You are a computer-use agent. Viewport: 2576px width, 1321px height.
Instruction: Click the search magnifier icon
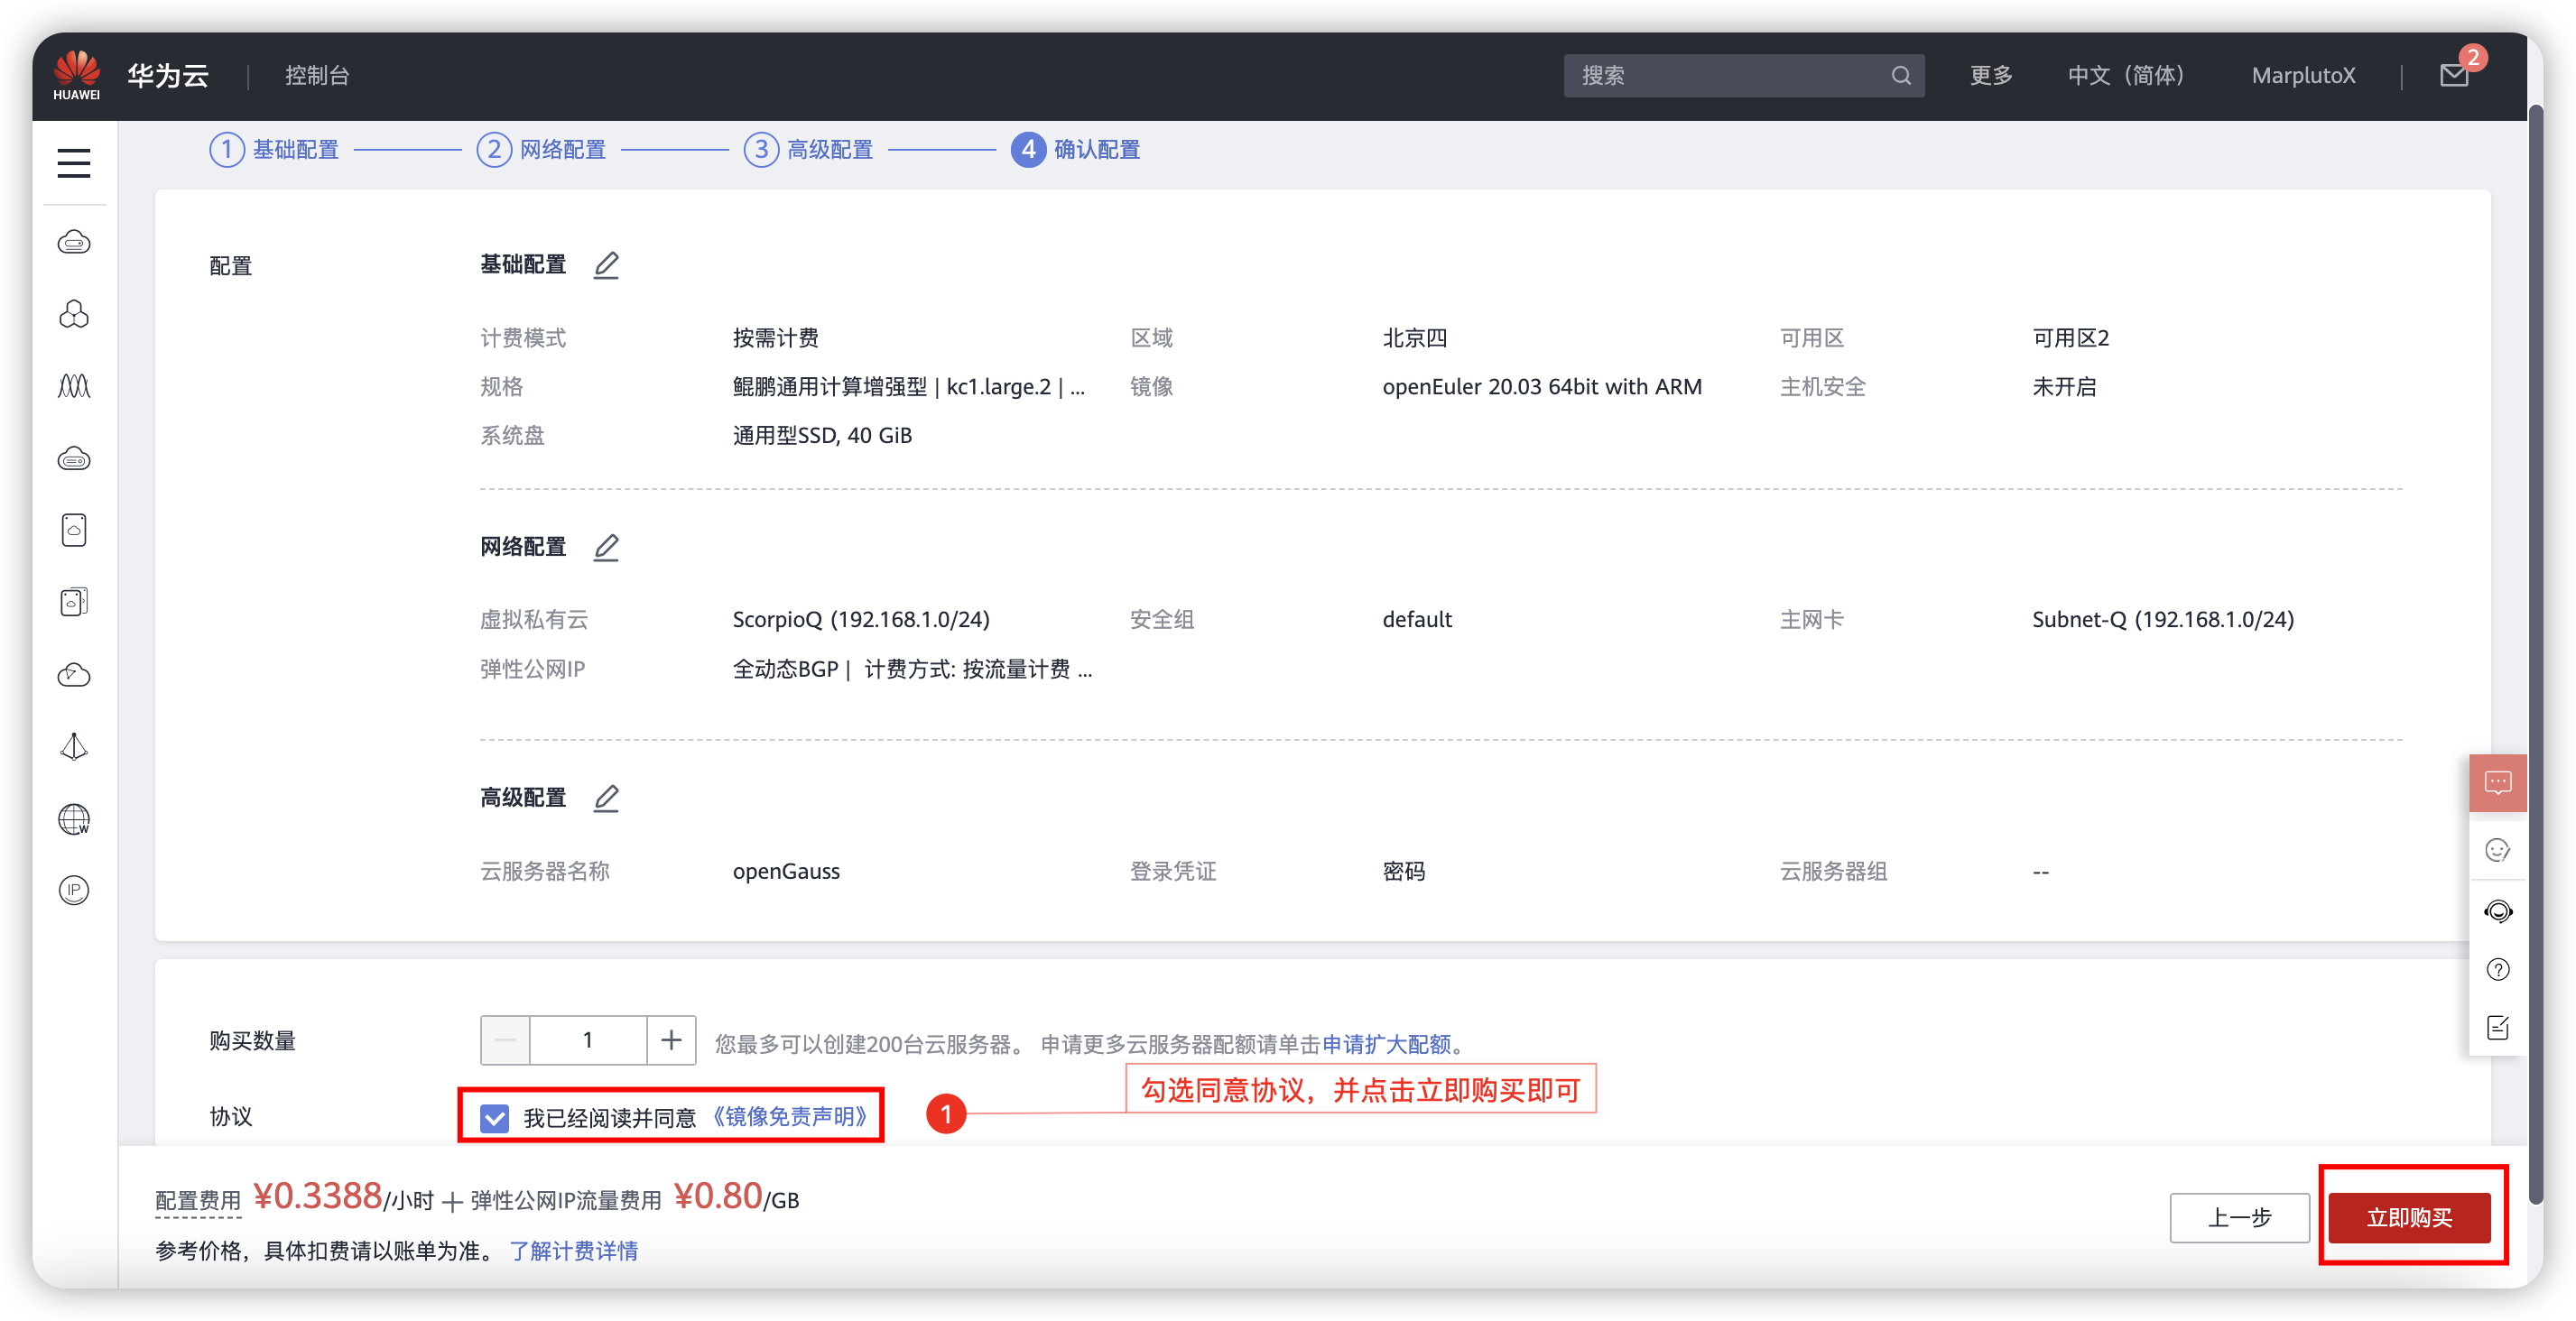1900,76
